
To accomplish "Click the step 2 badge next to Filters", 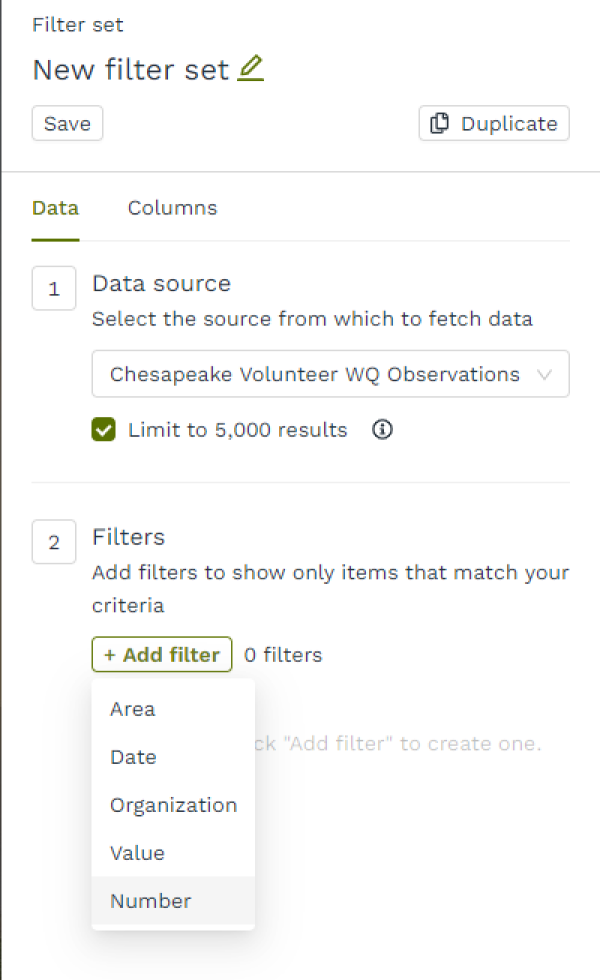I will [x=54, y=542].
